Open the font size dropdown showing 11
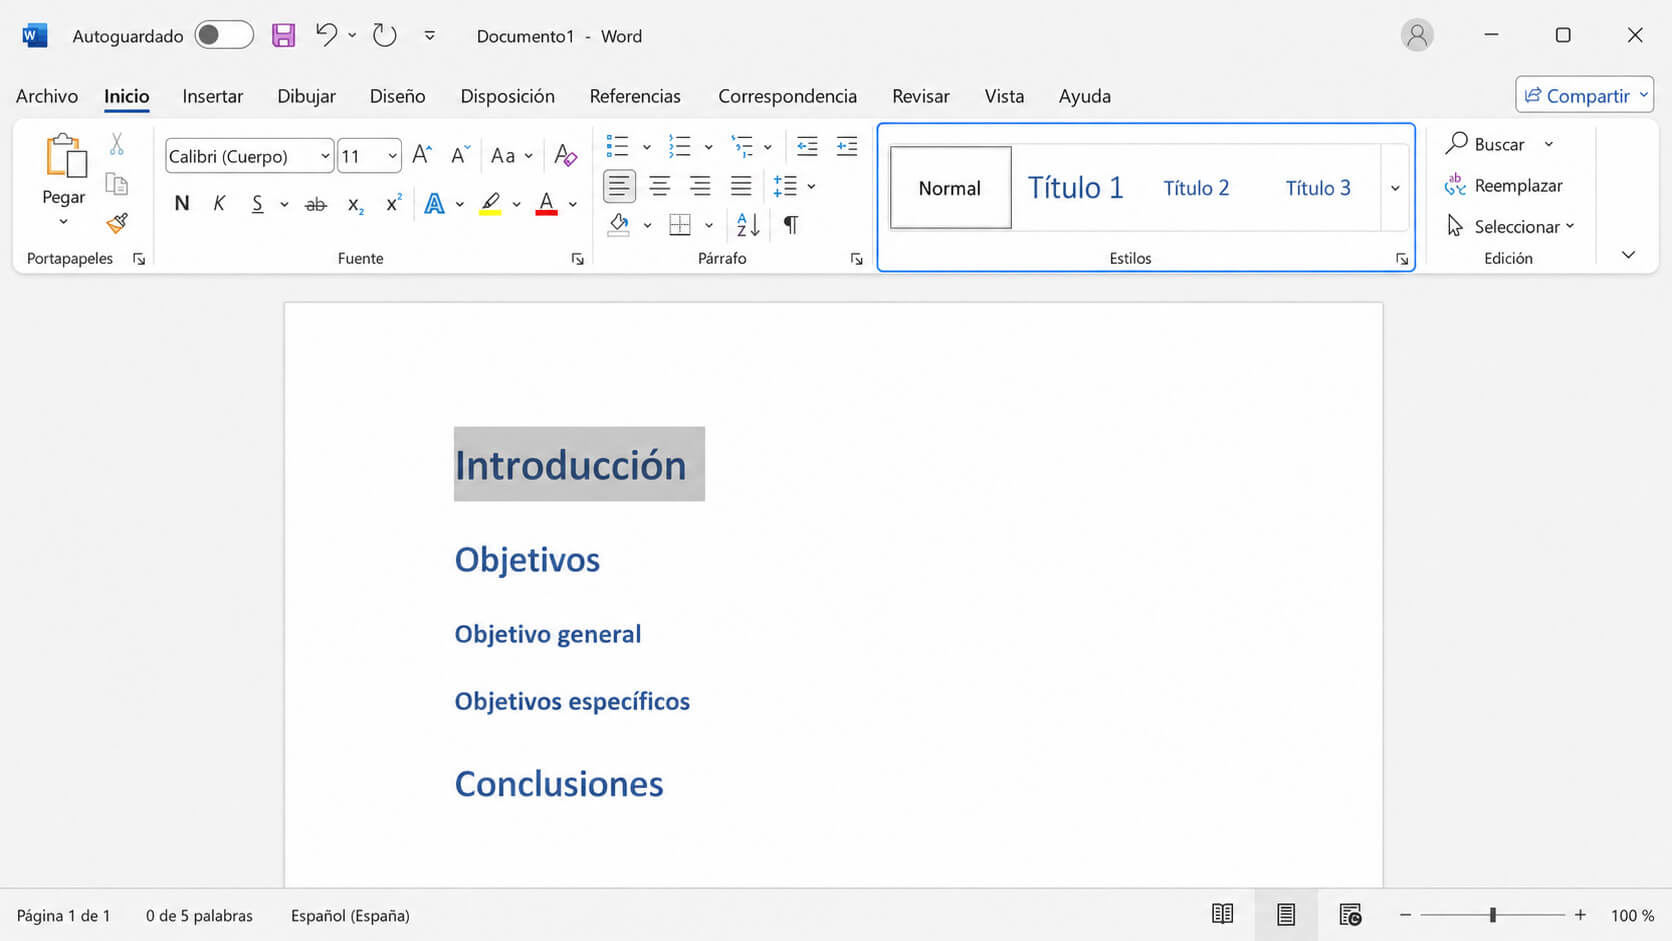 (392, 156)
